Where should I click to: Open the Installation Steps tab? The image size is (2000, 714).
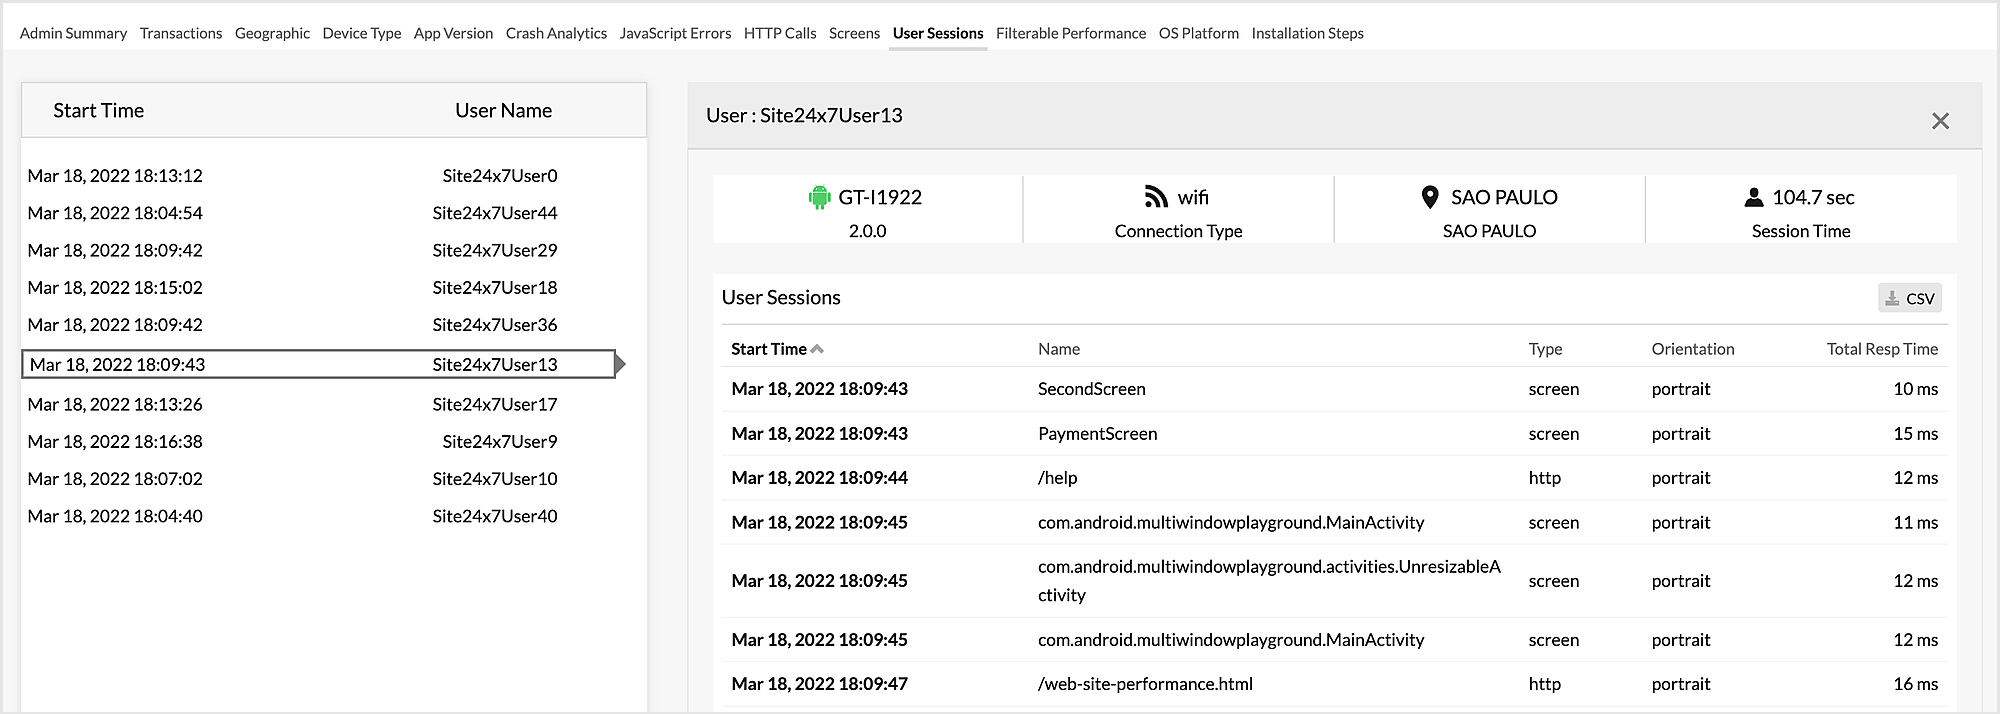(1307, 33)
